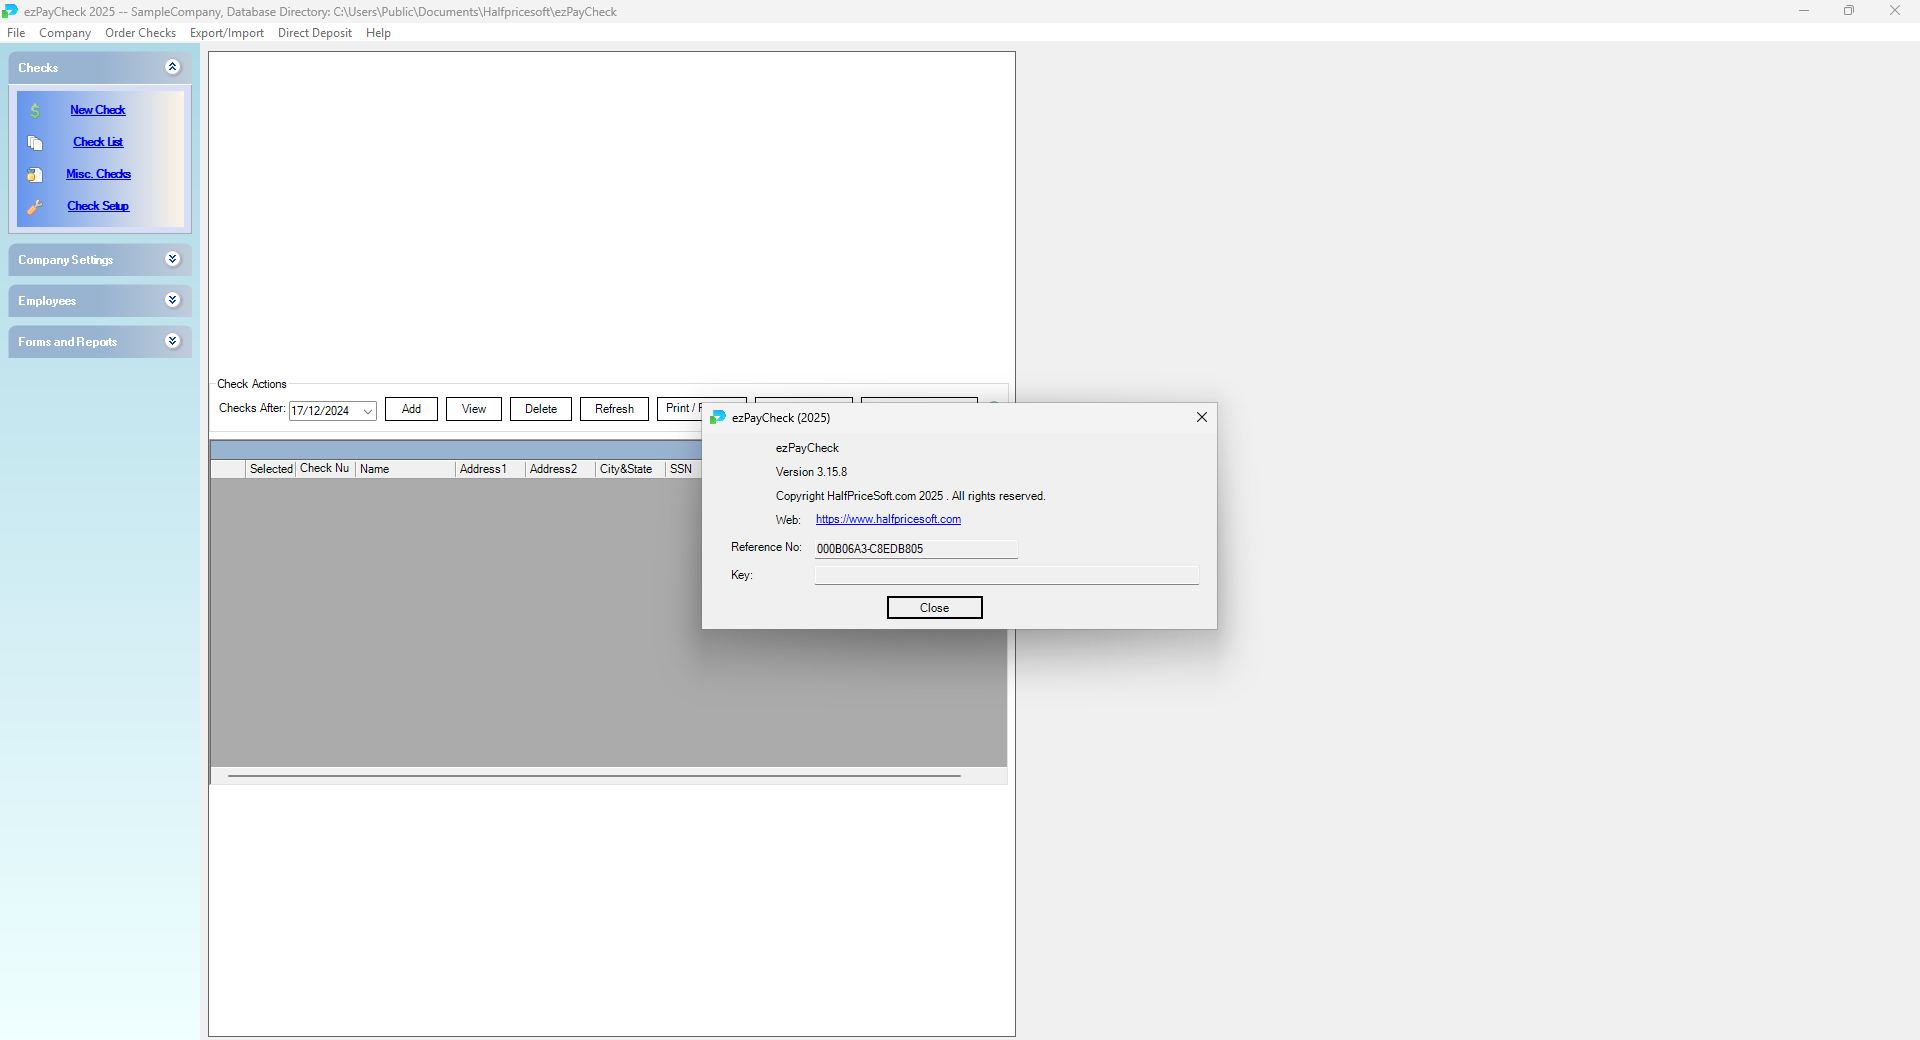Click the Misc. Checks page icon

pos(35,175)
